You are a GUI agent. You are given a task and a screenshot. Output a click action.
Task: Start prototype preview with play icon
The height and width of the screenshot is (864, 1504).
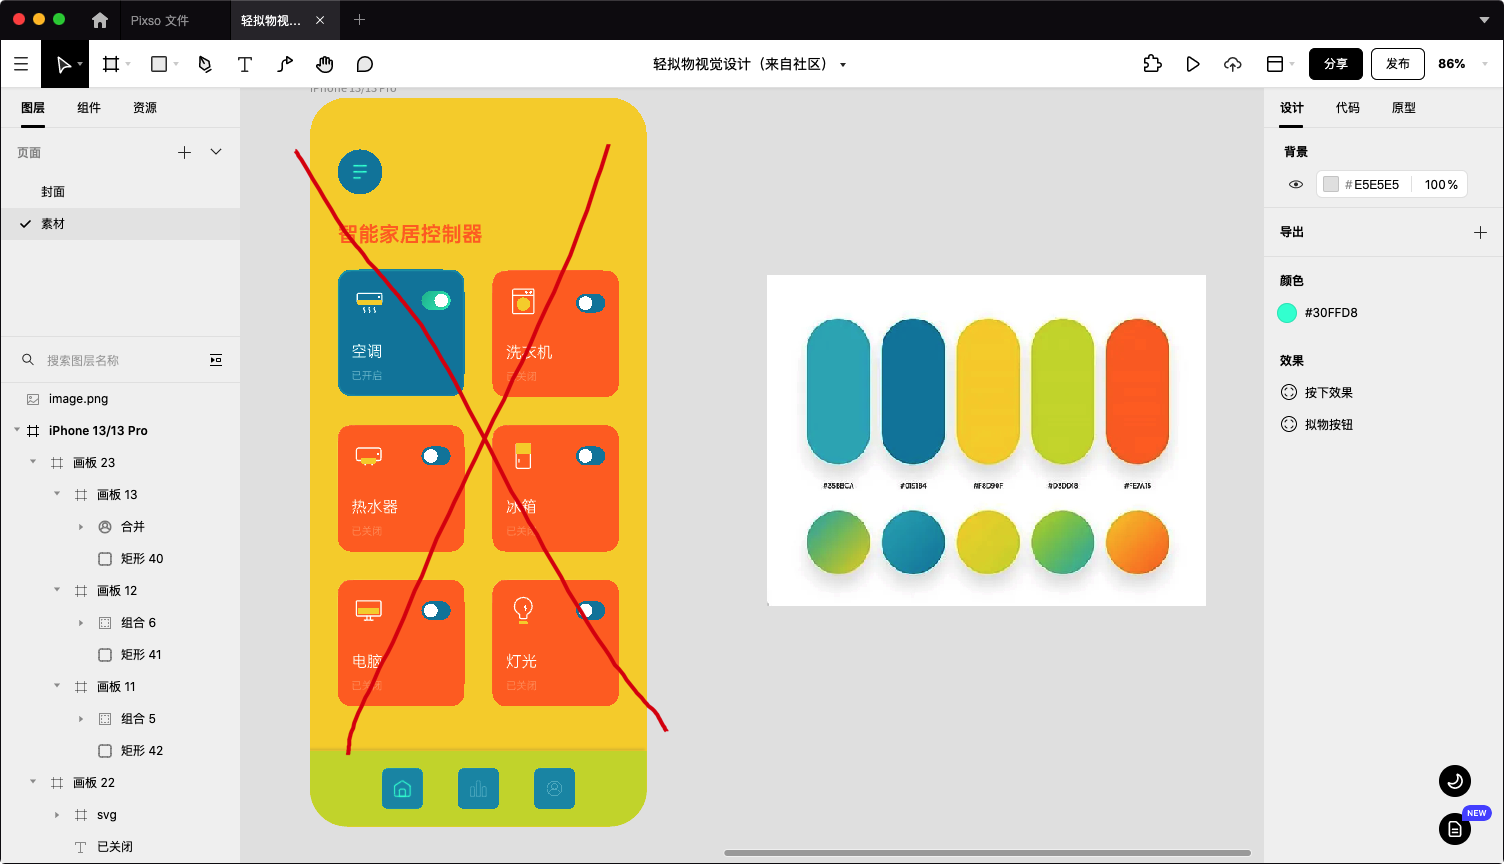pyautogui.click(x=1193, y=64)
